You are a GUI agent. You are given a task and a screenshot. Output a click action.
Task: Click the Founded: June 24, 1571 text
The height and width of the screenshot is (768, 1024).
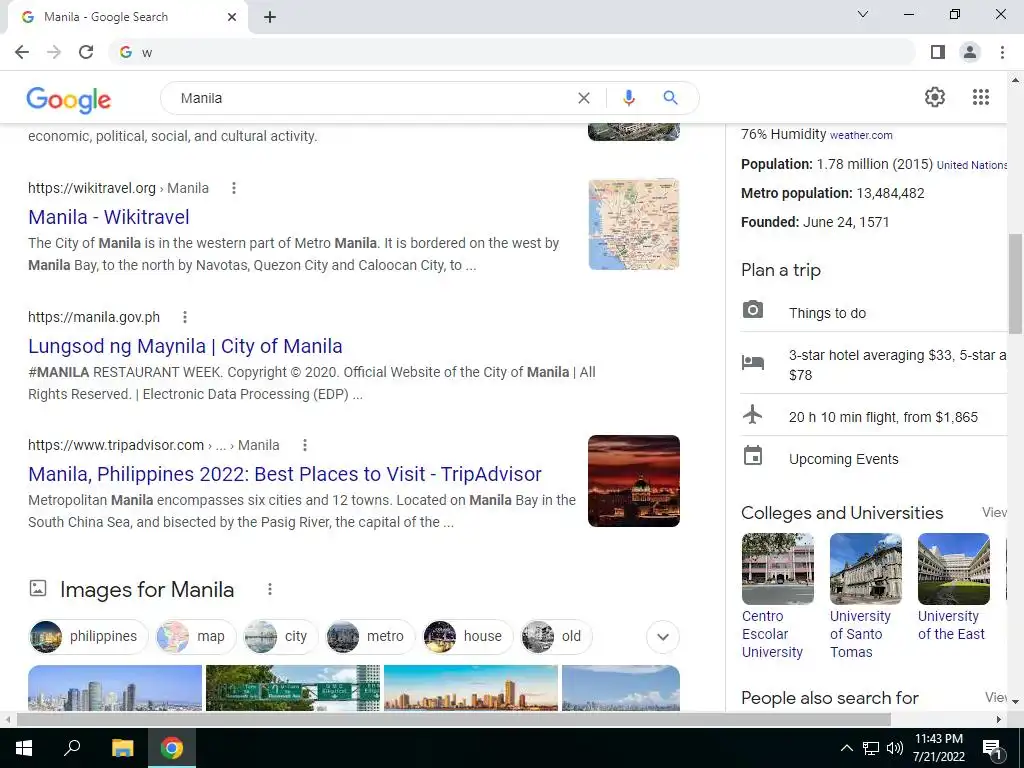pyautogui.click(x=815, y=222)
